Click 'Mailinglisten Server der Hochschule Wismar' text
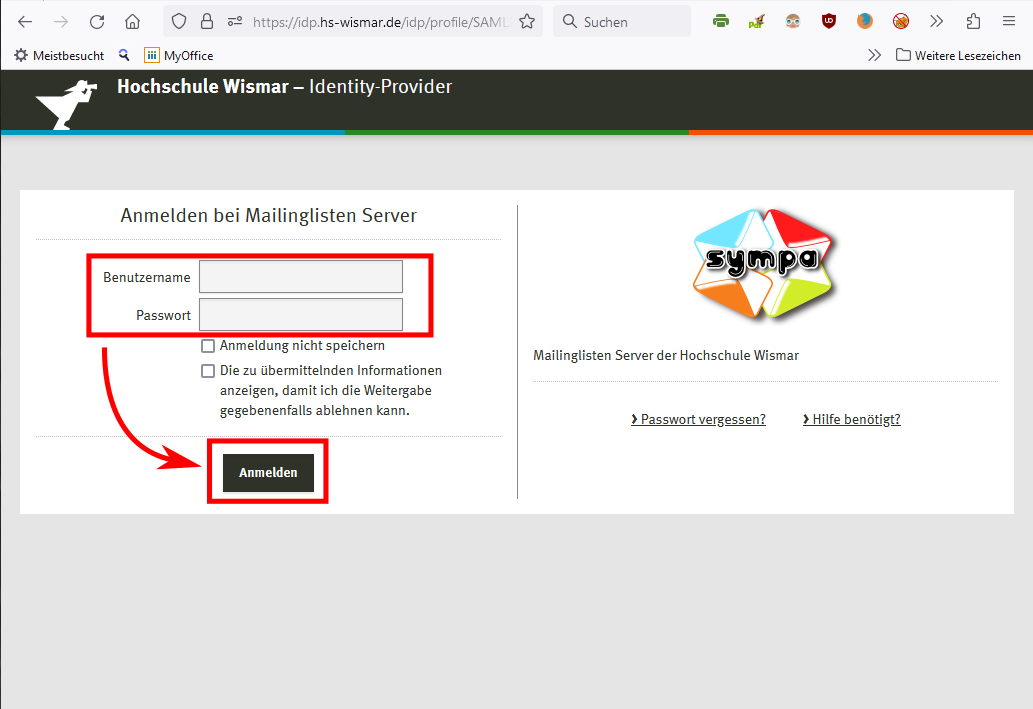 click(666, 355)
